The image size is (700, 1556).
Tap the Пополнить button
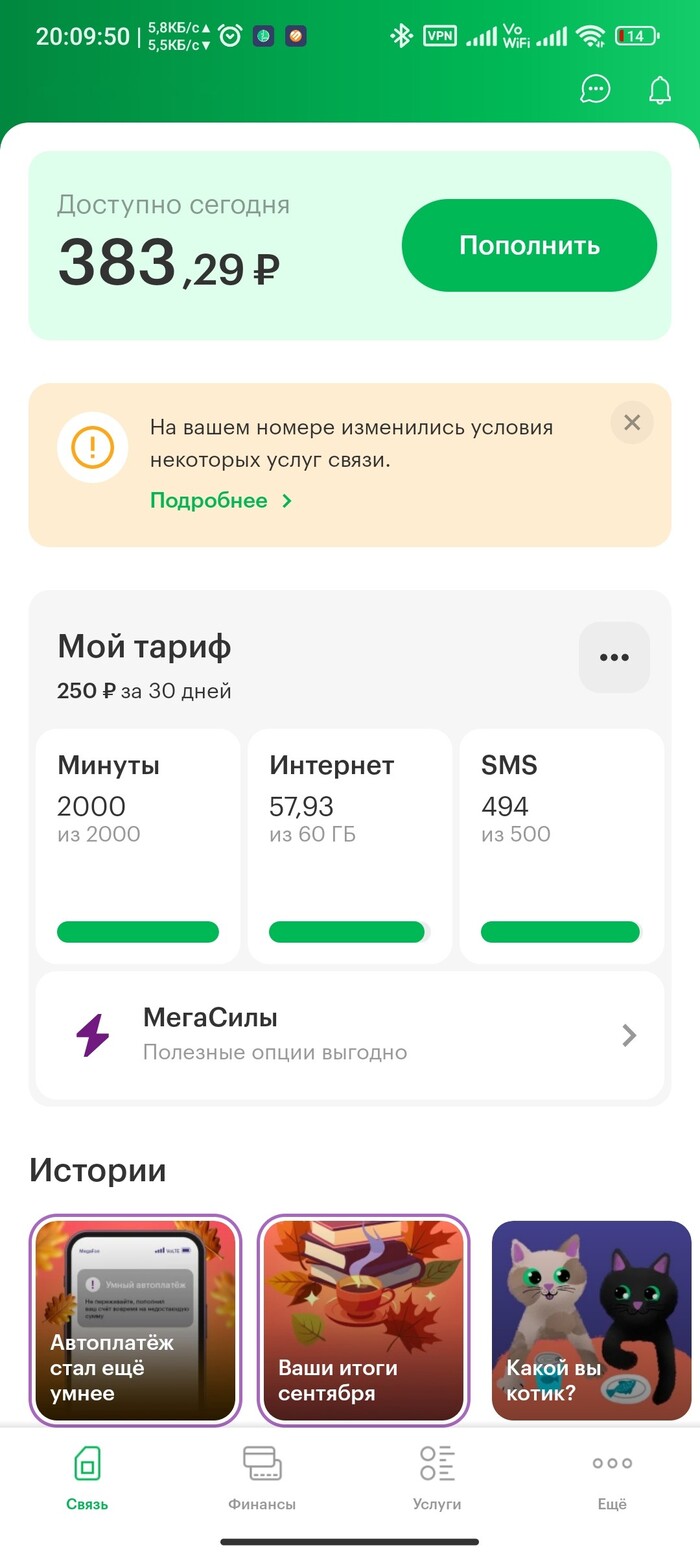click(x=529, y=245)
